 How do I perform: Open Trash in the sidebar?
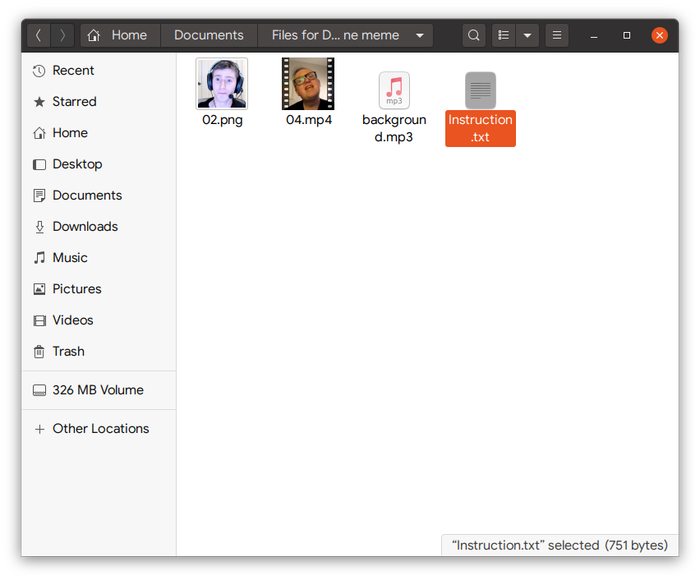point(99,352)
